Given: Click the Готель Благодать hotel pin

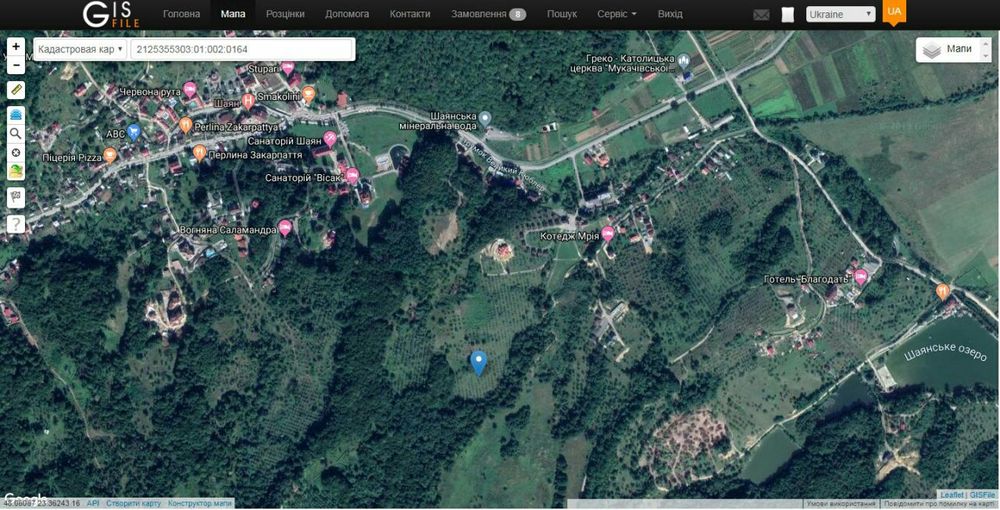Looking at the screenshot, I should click(860, 277).
